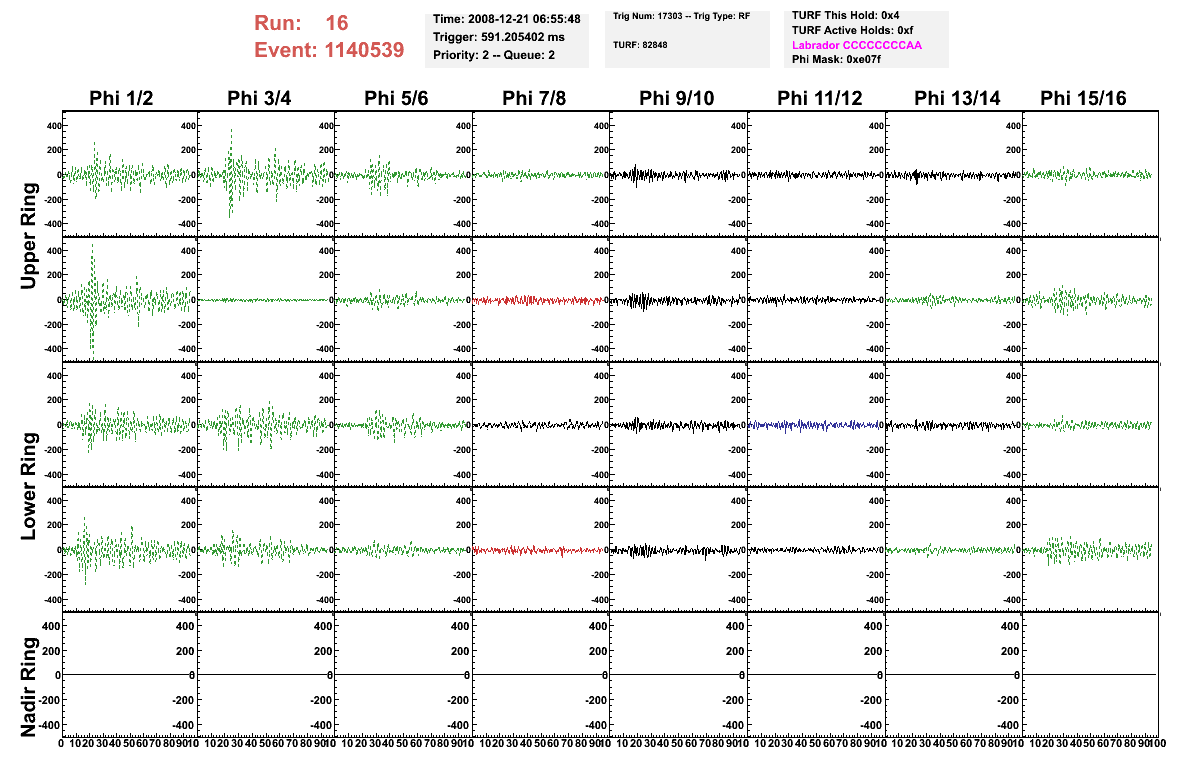Image resolution: width=1196 pixels, height=772 pixels.
Task: Click the "TURF: 82848" text
Action: [x=640, y=45]
